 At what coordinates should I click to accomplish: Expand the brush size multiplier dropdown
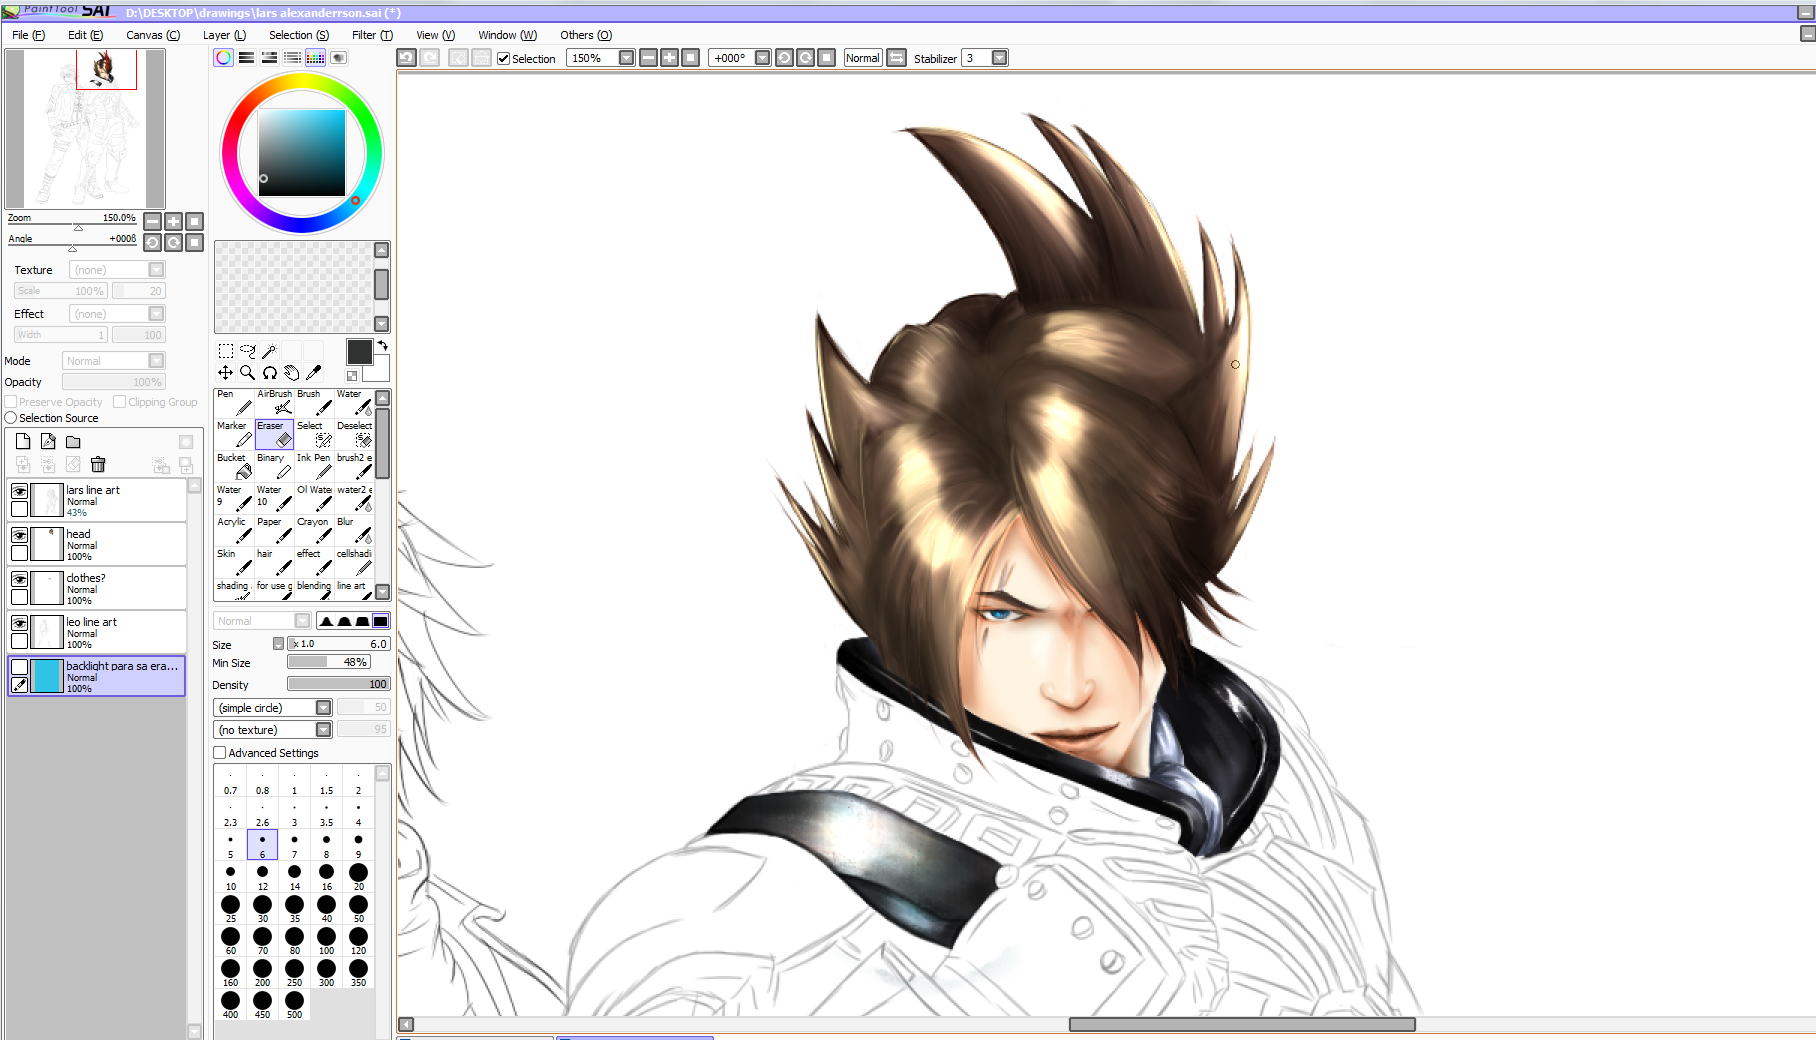278,644
